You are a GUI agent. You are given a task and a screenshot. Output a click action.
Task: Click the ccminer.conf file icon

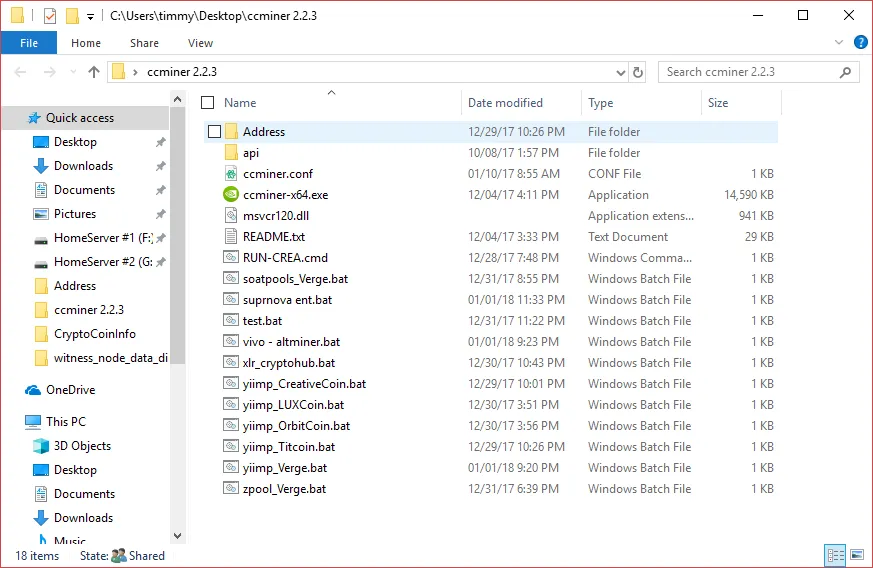[x=230, y=173]
